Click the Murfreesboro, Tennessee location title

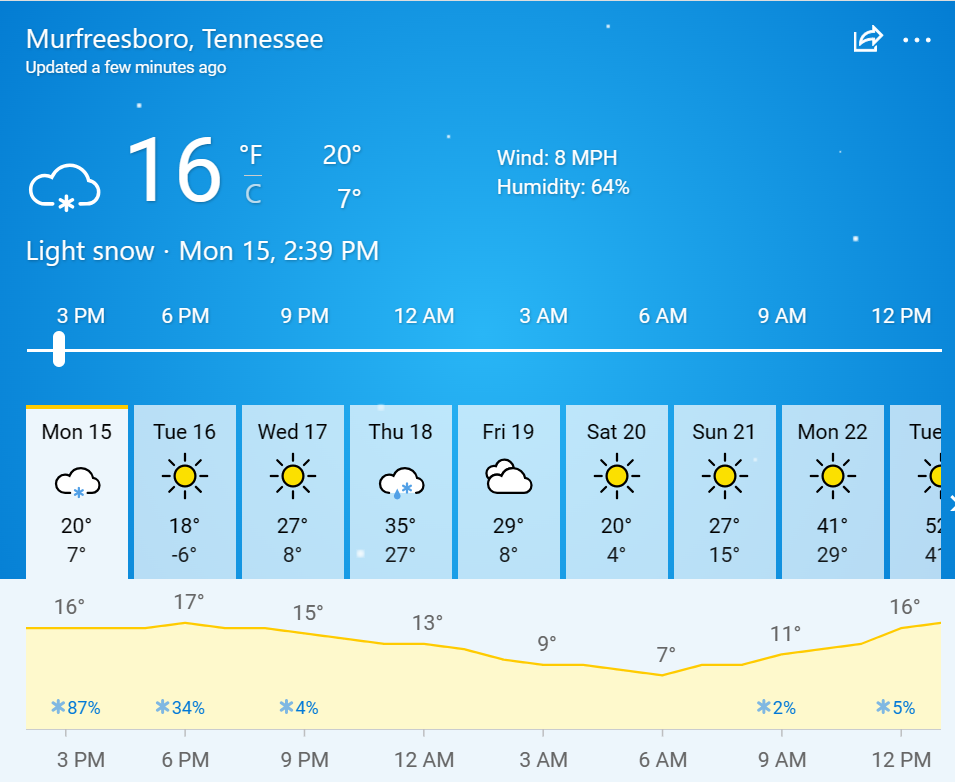174,39
